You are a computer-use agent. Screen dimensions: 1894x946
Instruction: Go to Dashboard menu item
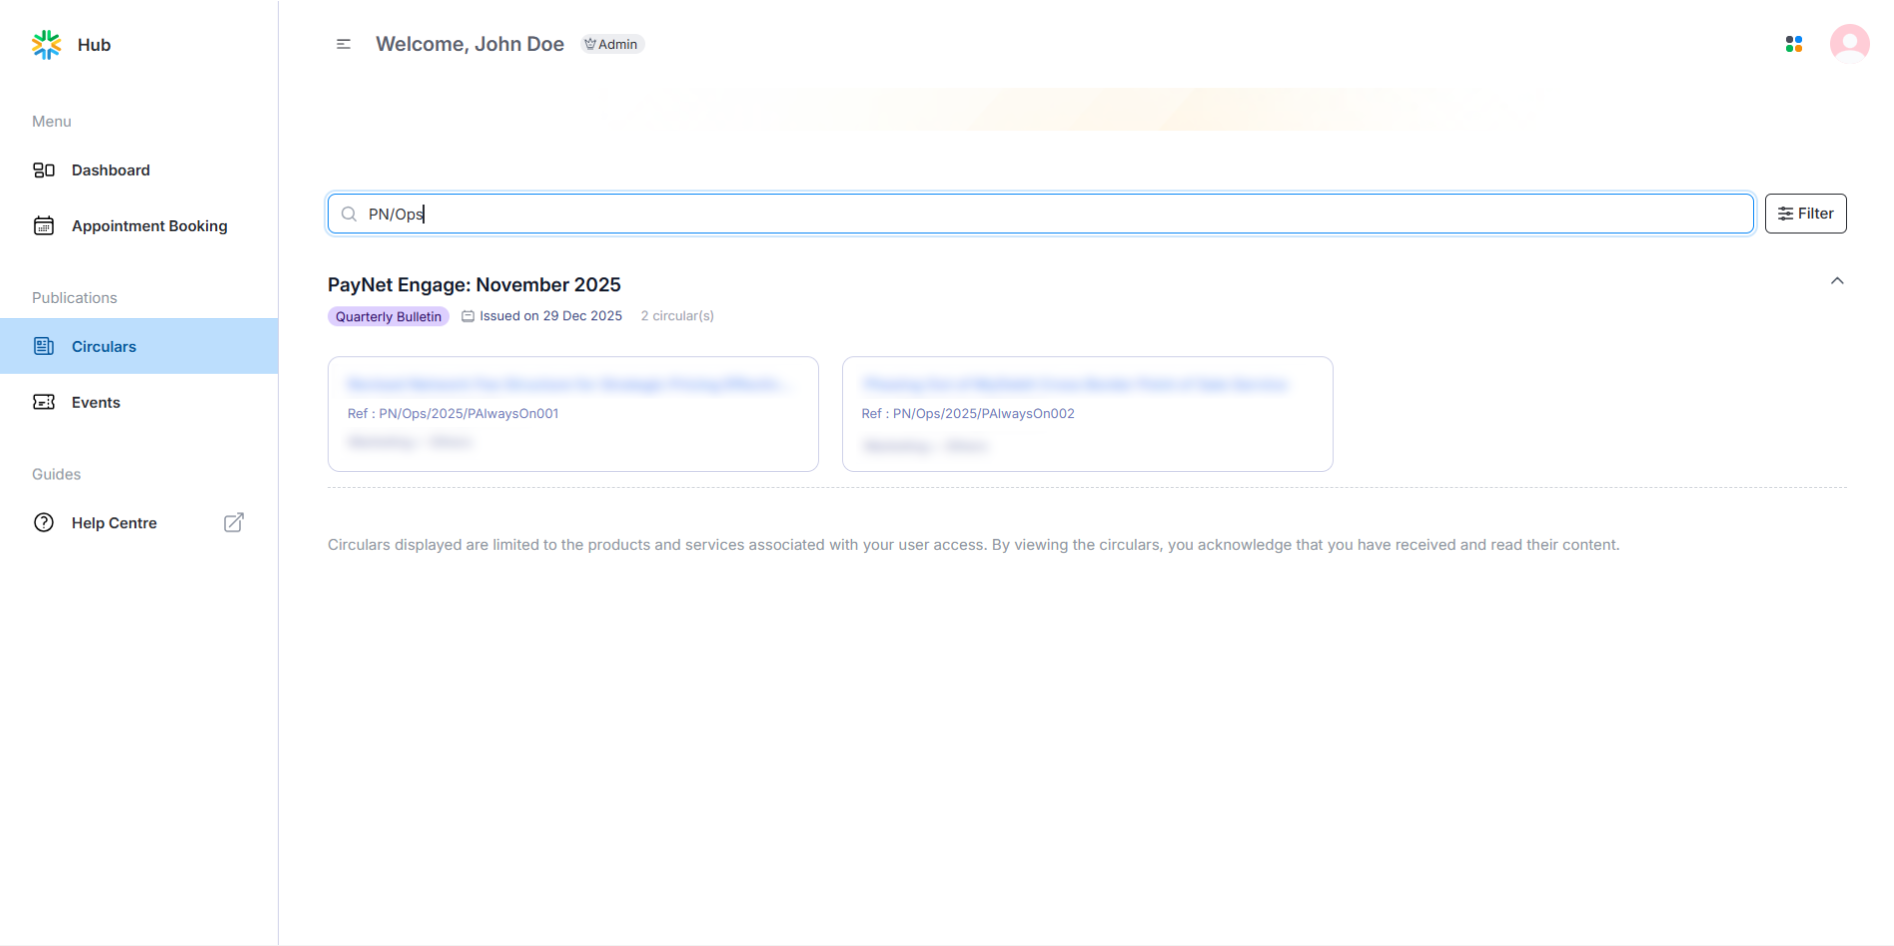coord(111,170)
